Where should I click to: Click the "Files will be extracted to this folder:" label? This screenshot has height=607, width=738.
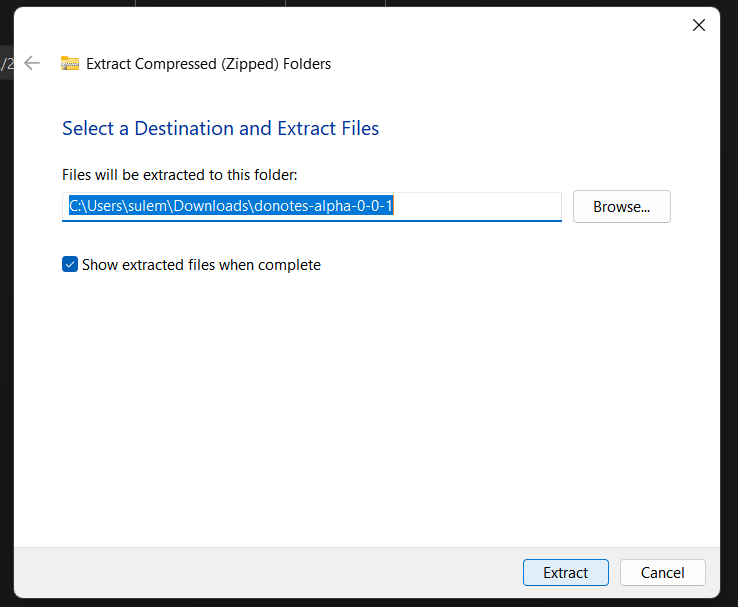tap(180, 175)
